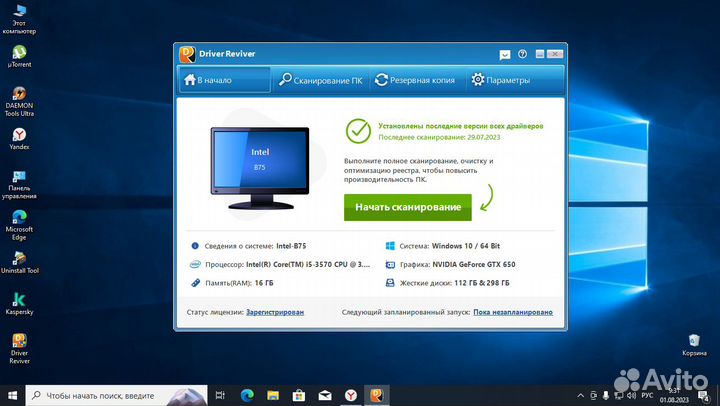Click the 'Начать сканирование' green button
The height and width of the screenshot is (406, 720).
click(x=408, y=207)
